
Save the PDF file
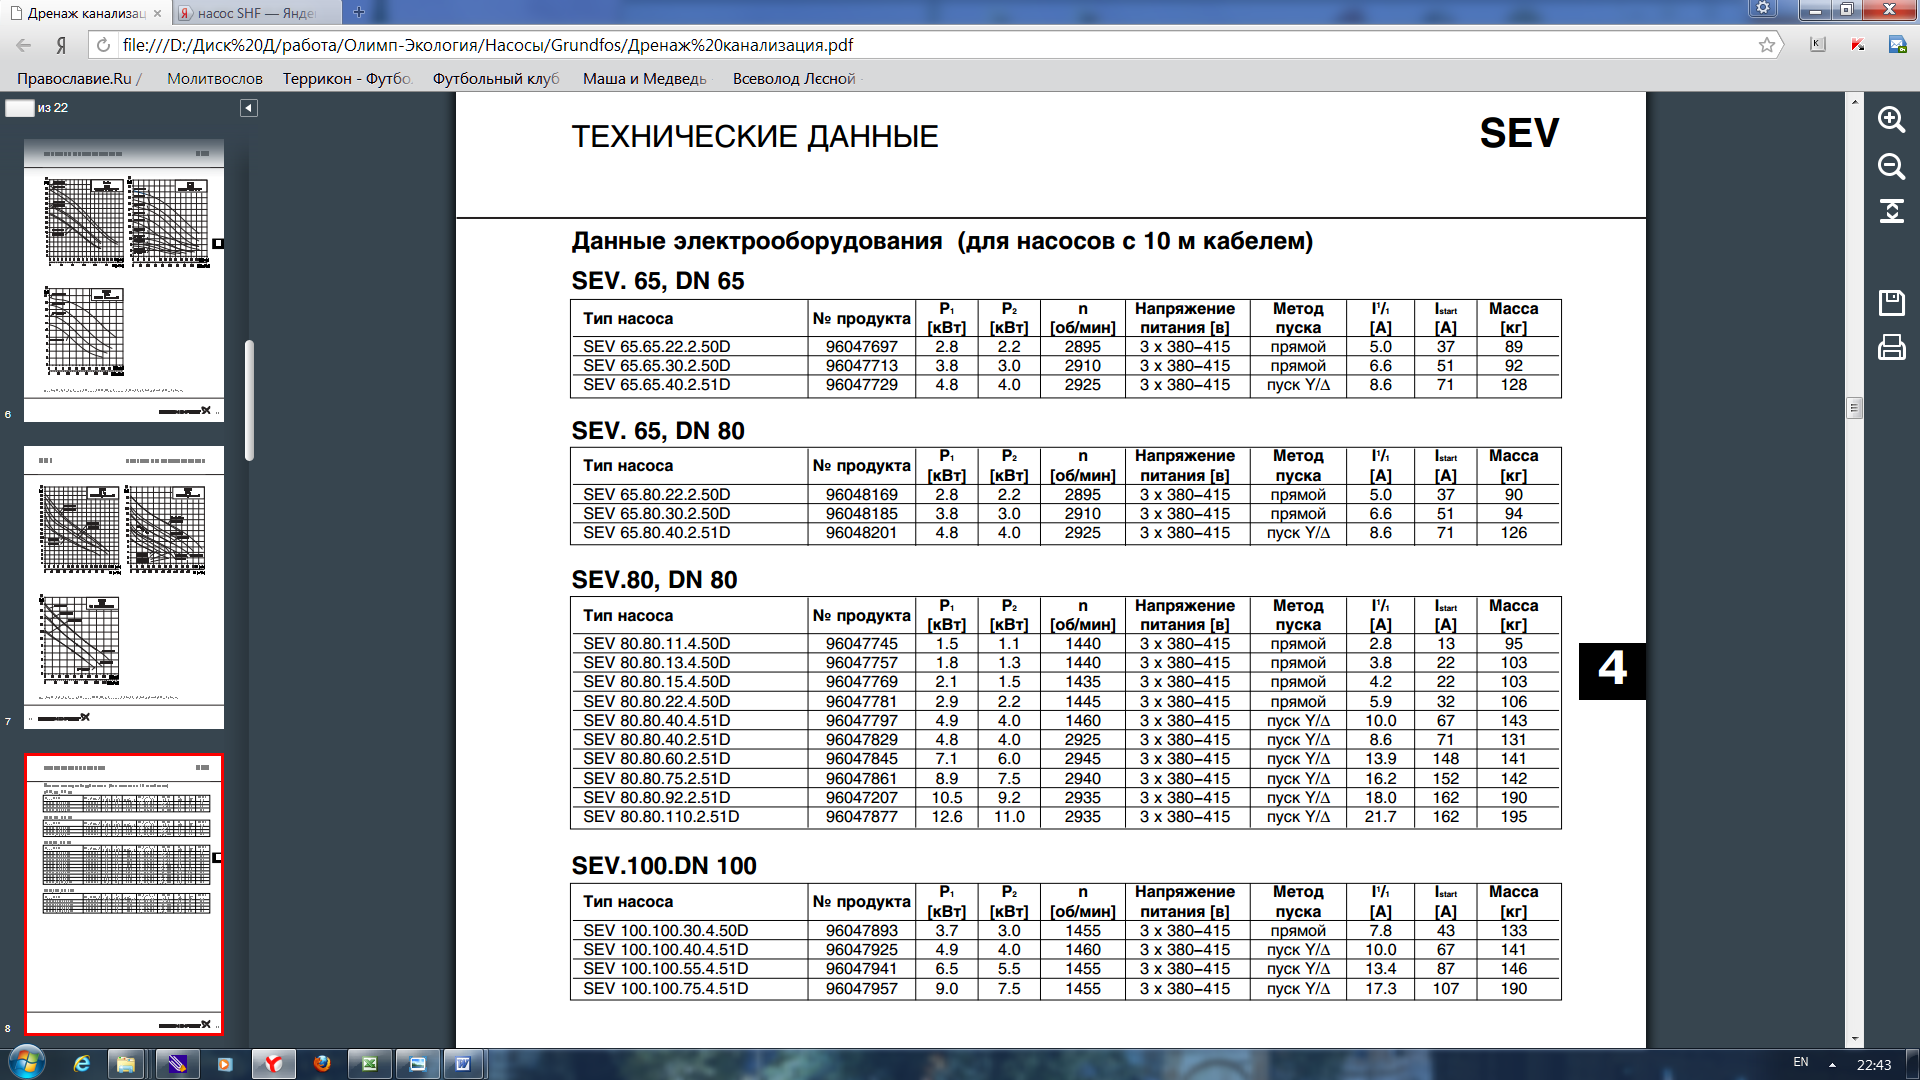[1891, 302]
